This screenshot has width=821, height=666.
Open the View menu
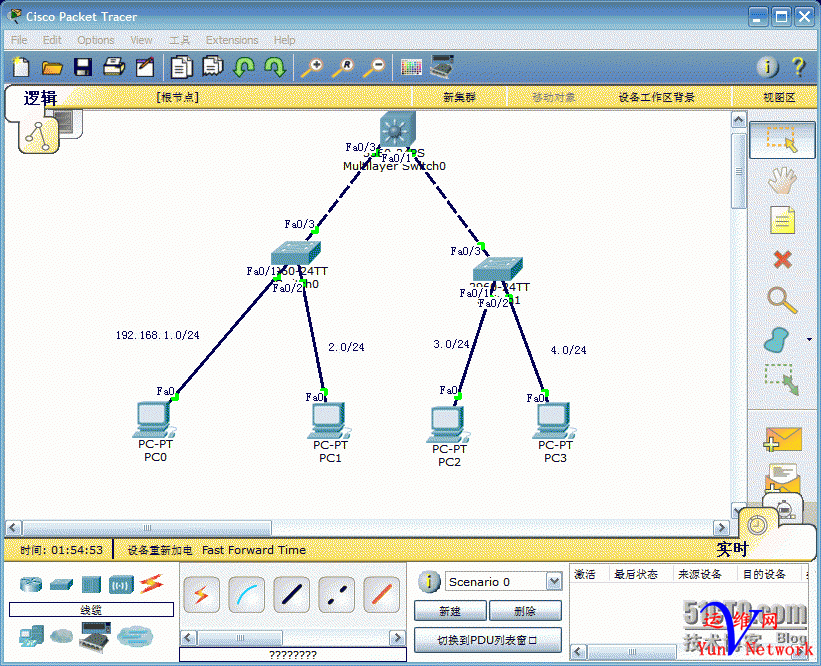click(141, 40)
